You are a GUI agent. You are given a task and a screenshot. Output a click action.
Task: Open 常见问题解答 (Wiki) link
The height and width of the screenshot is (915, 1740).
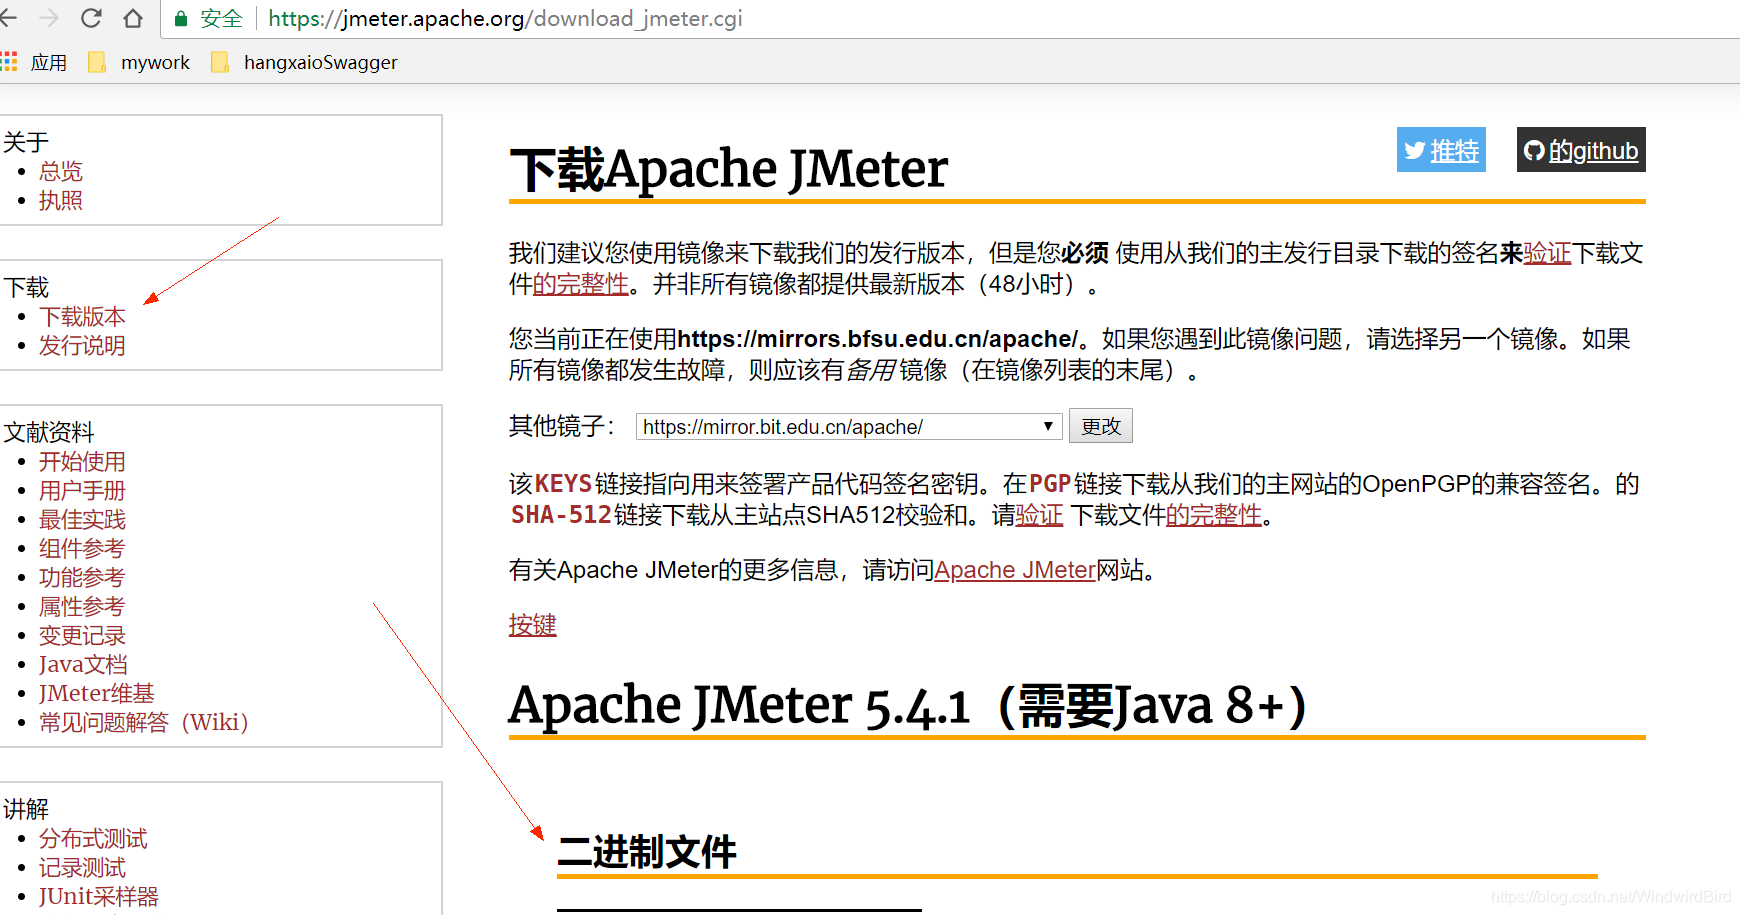pos(144,722)
